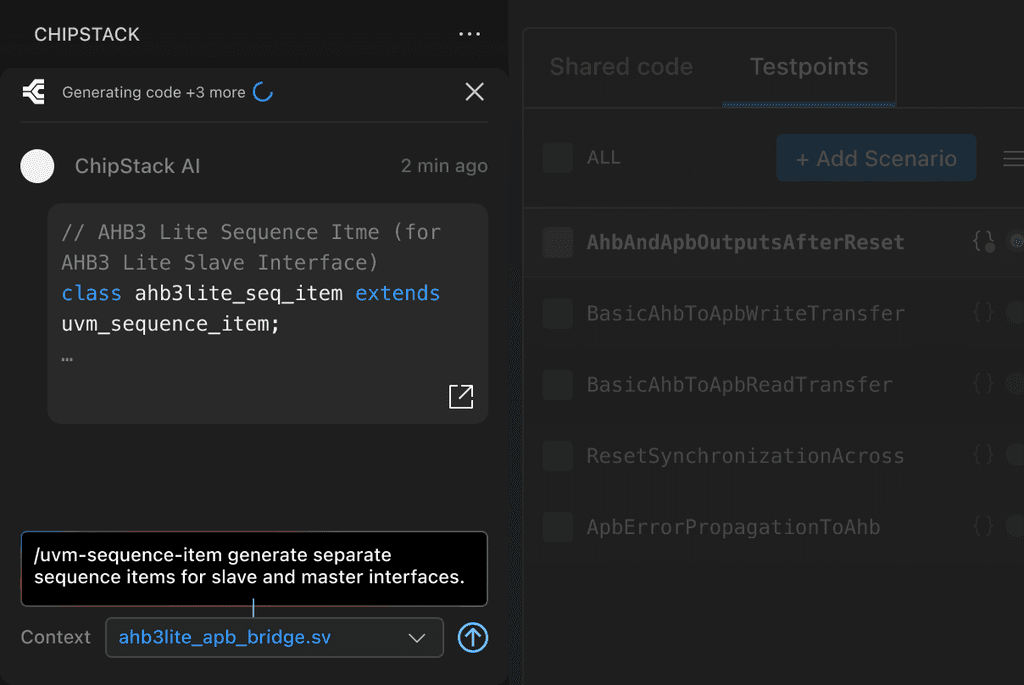Expand the truncated code ellipsis
1024x685 pixels.
pyautogui.click(x=67, y=358)
